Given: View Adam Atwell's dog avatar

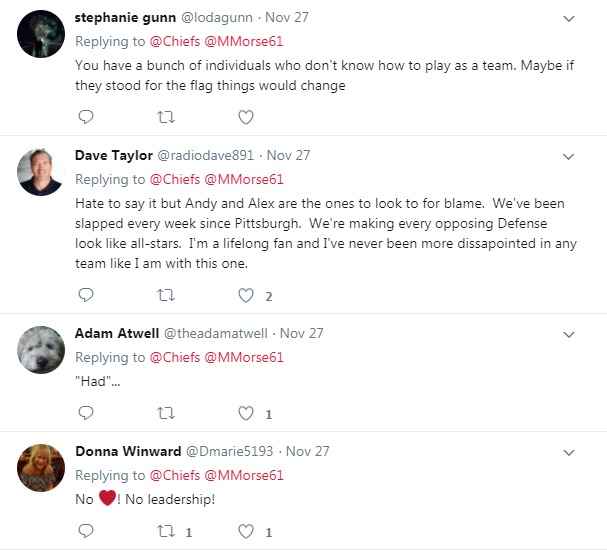Looking at the screenshot, I should [42, 352].
